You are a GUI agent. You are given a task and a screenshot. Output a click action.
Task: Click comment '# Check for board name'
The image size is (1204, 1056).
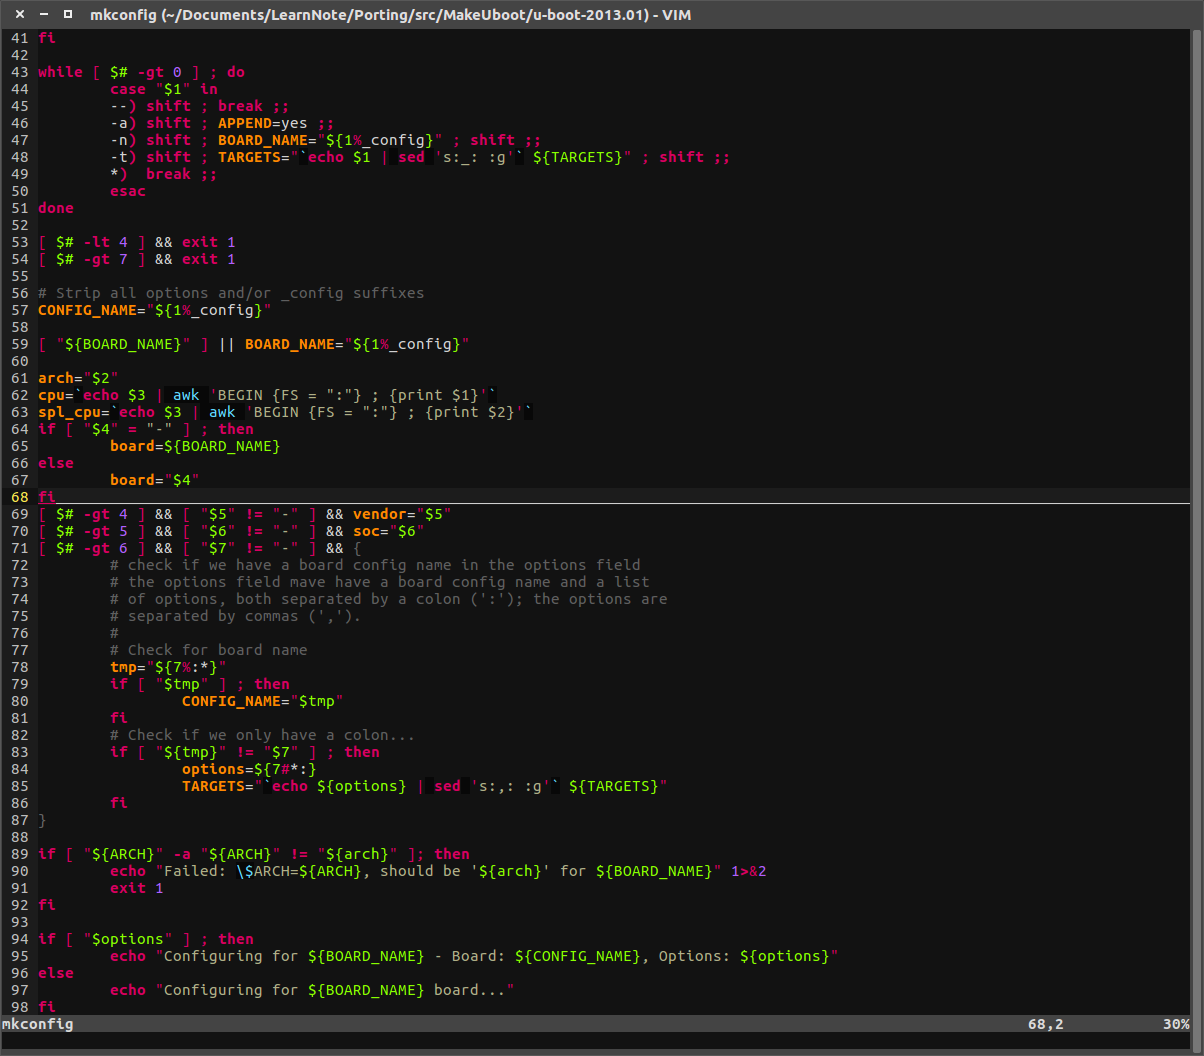pyautogui.click(x=209, y=650)
